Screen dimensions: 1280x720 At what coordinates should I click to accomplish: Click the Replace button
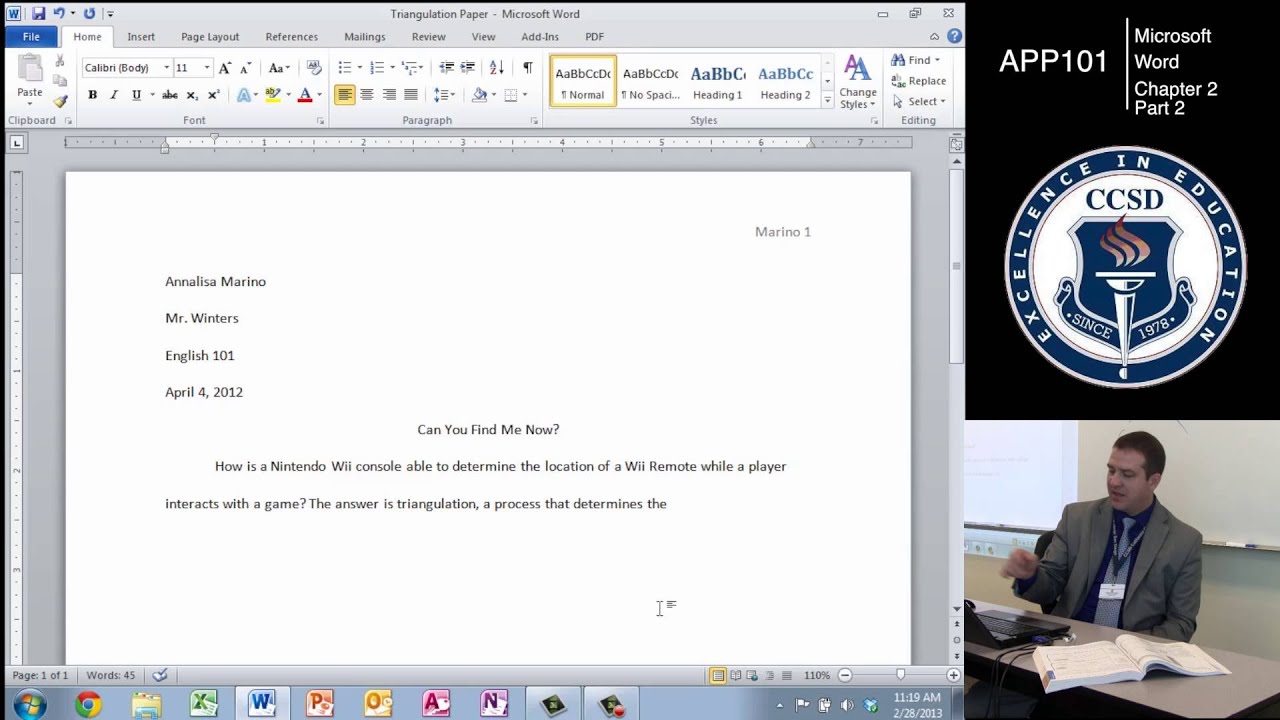click(x=918, y=81)
